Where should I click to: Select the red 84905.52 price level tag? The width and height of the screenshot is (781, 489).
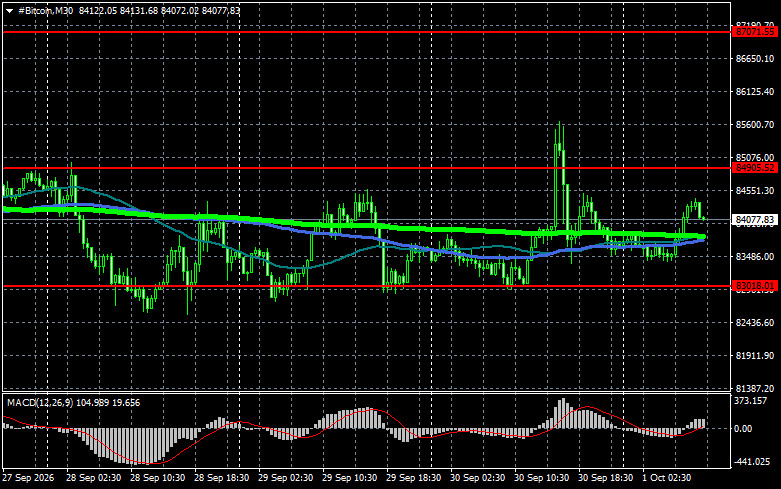(x=755, y=168)
